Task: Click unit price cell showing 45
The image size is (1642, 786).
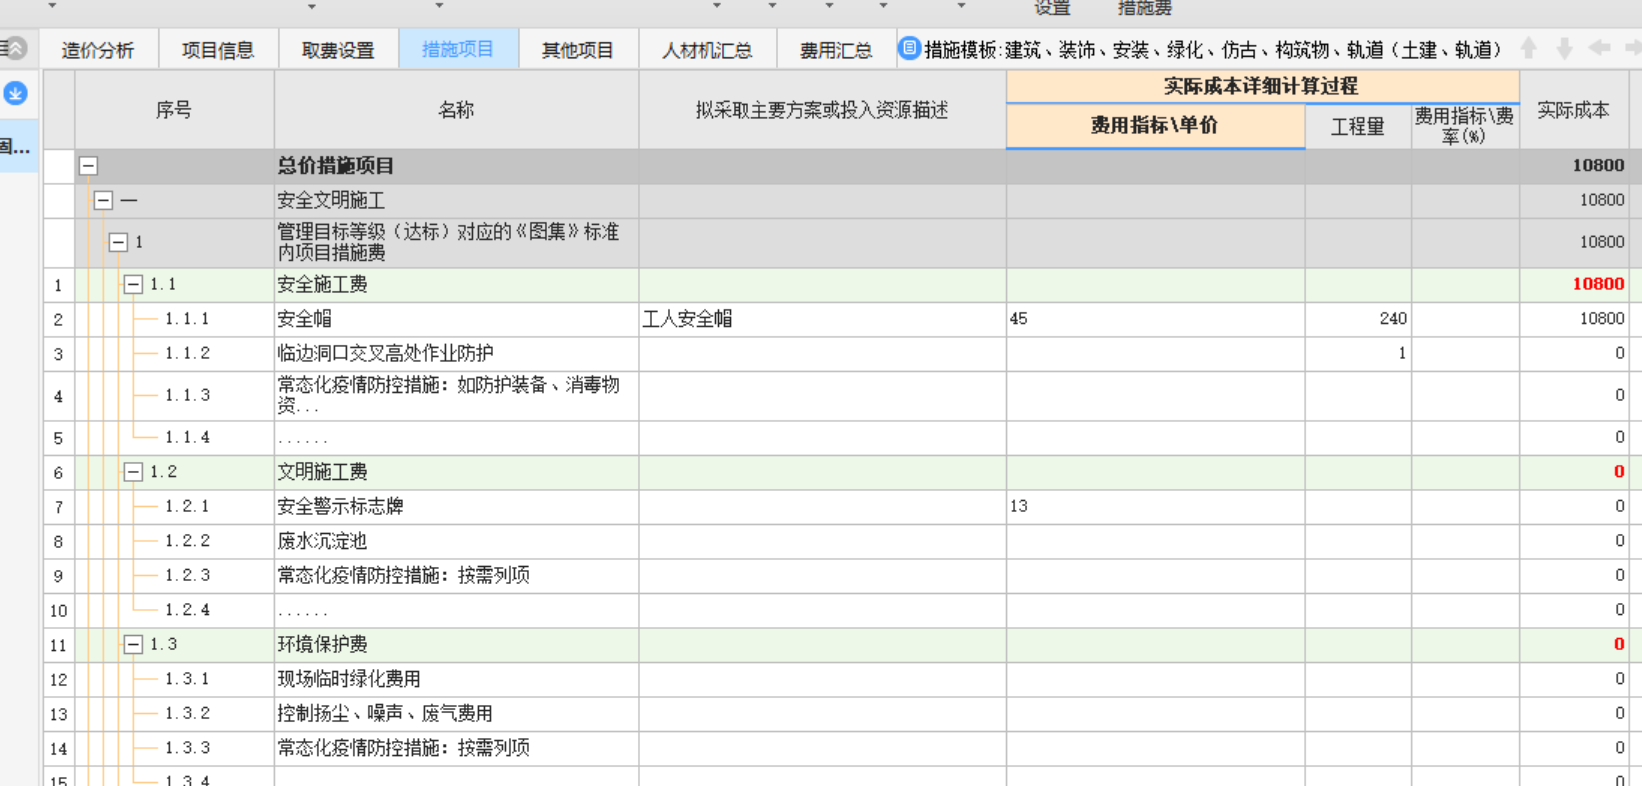Action: (1155, 319)
